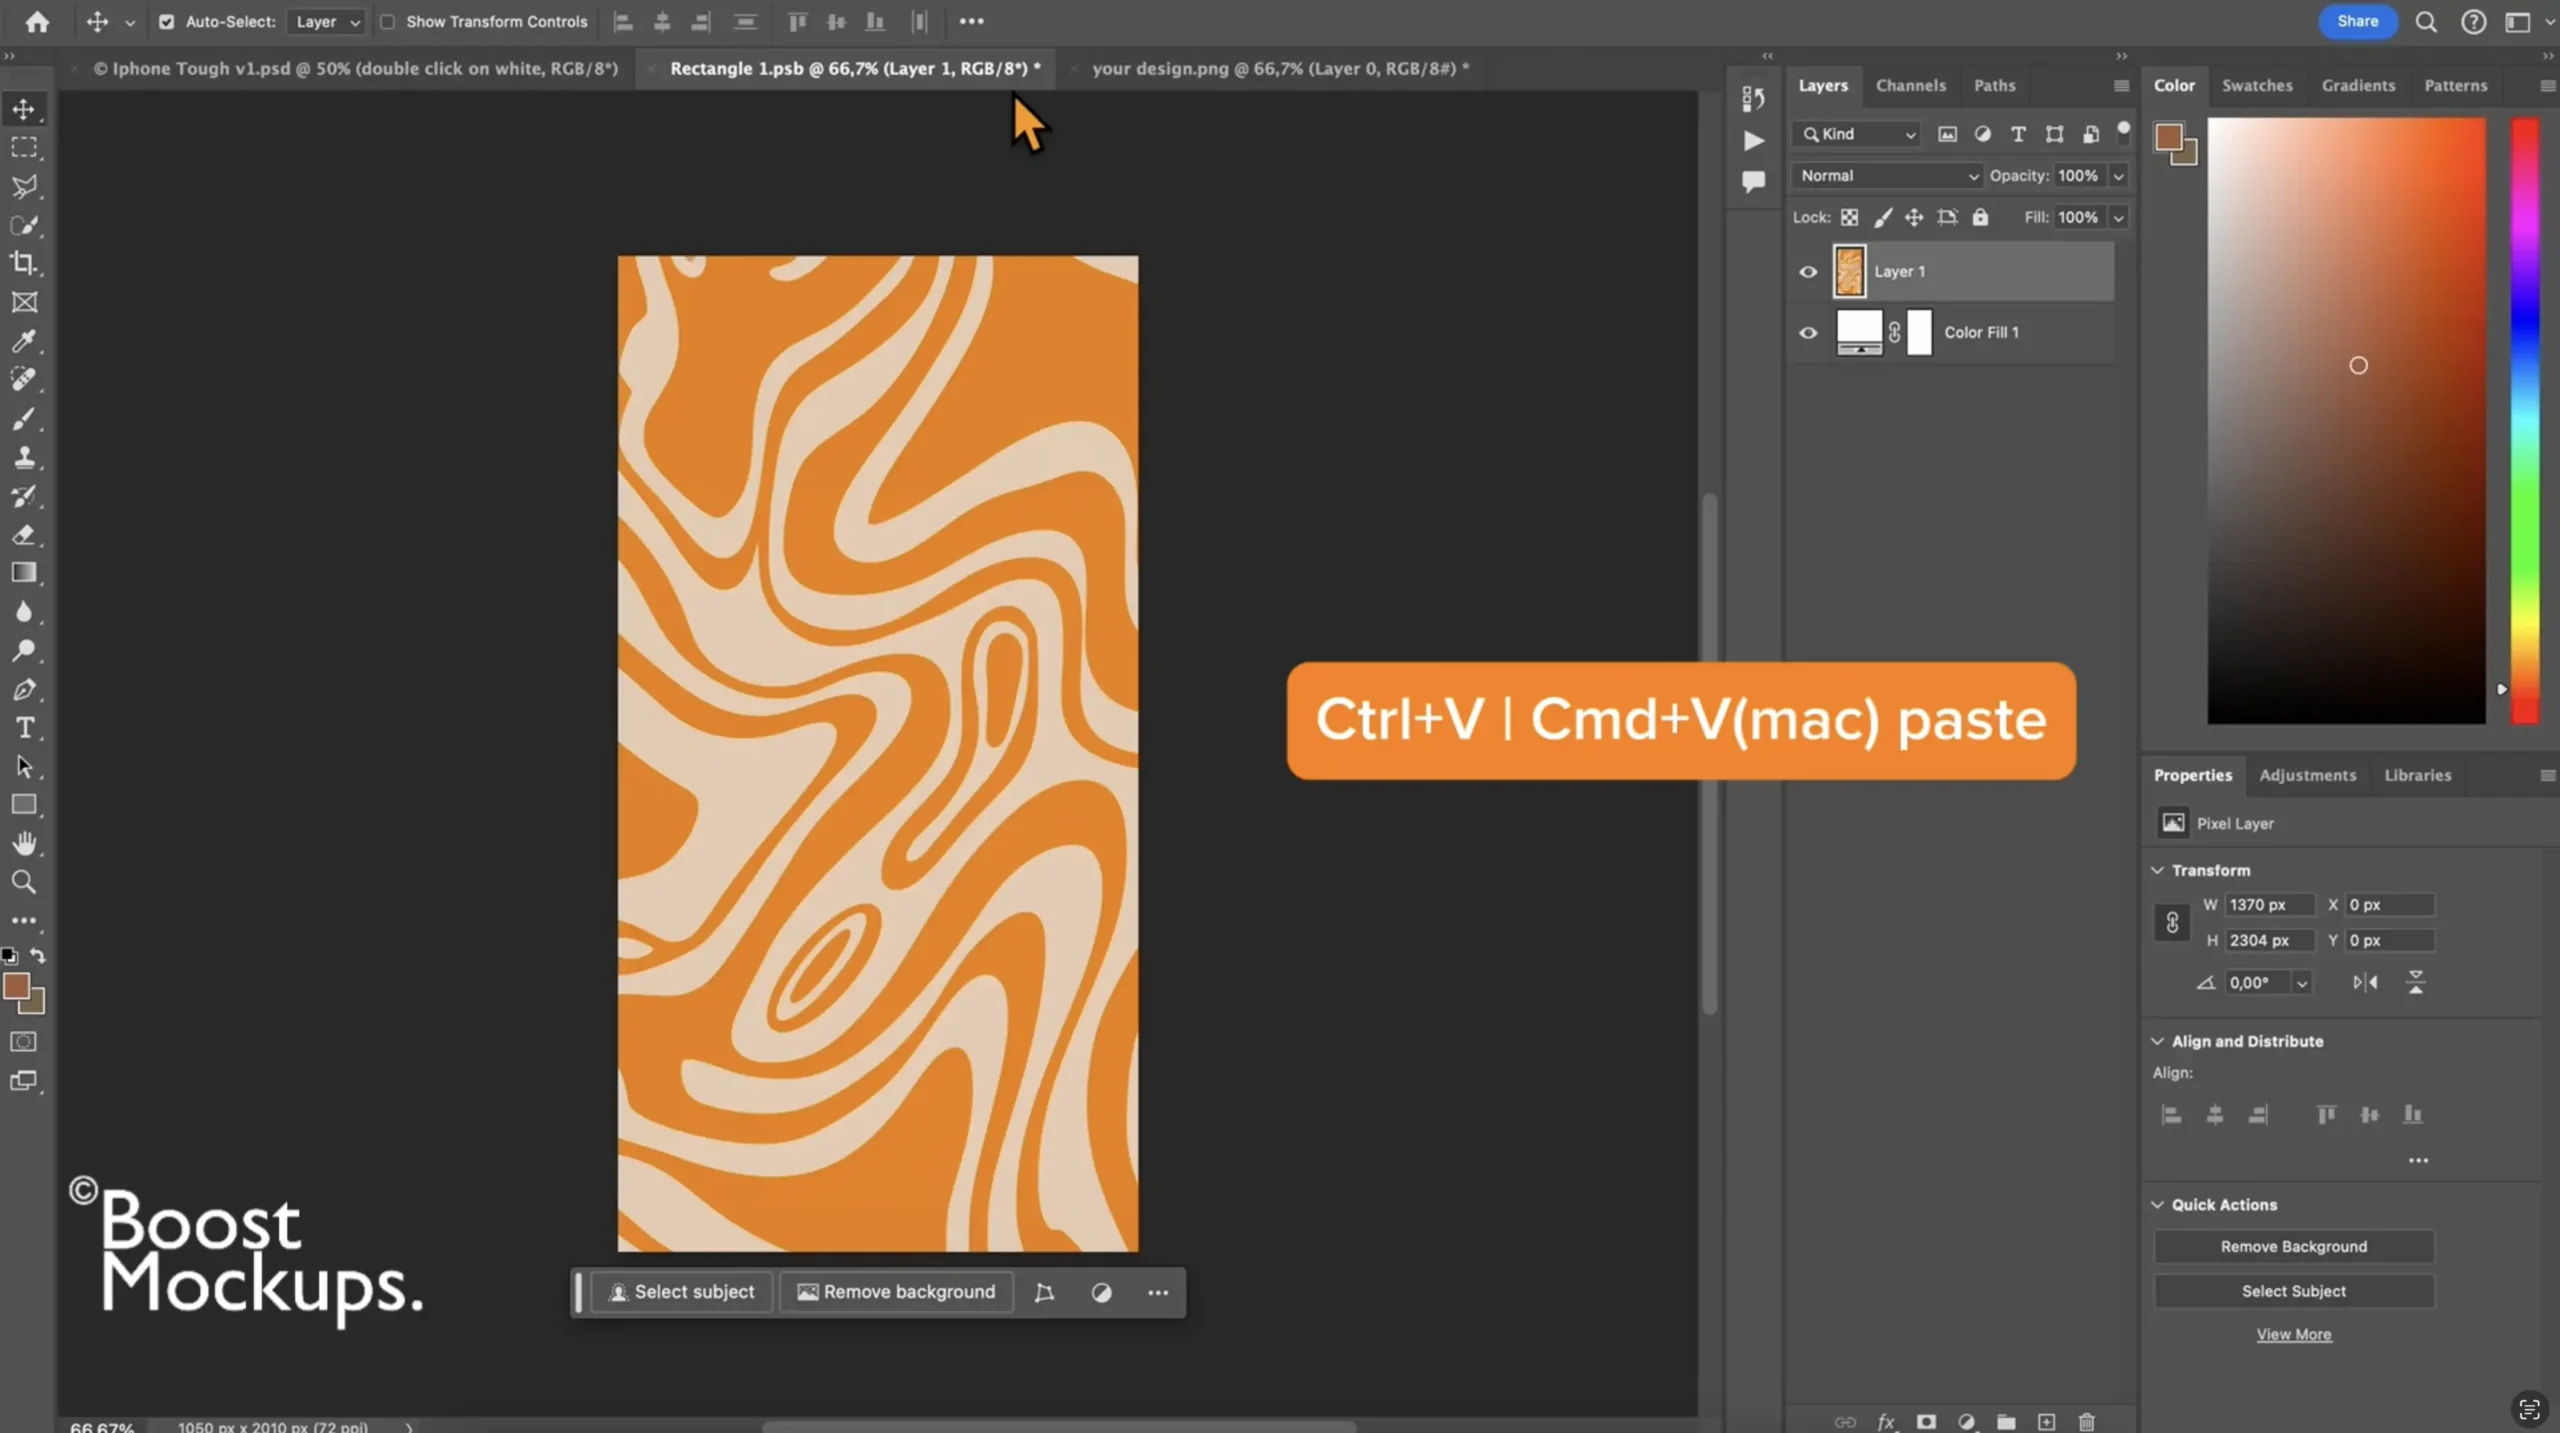The height and width of the screenshot is (1433, 2560).
Task: Open the View More link
Action: pyautogui.click(x=2293, y=1335)
